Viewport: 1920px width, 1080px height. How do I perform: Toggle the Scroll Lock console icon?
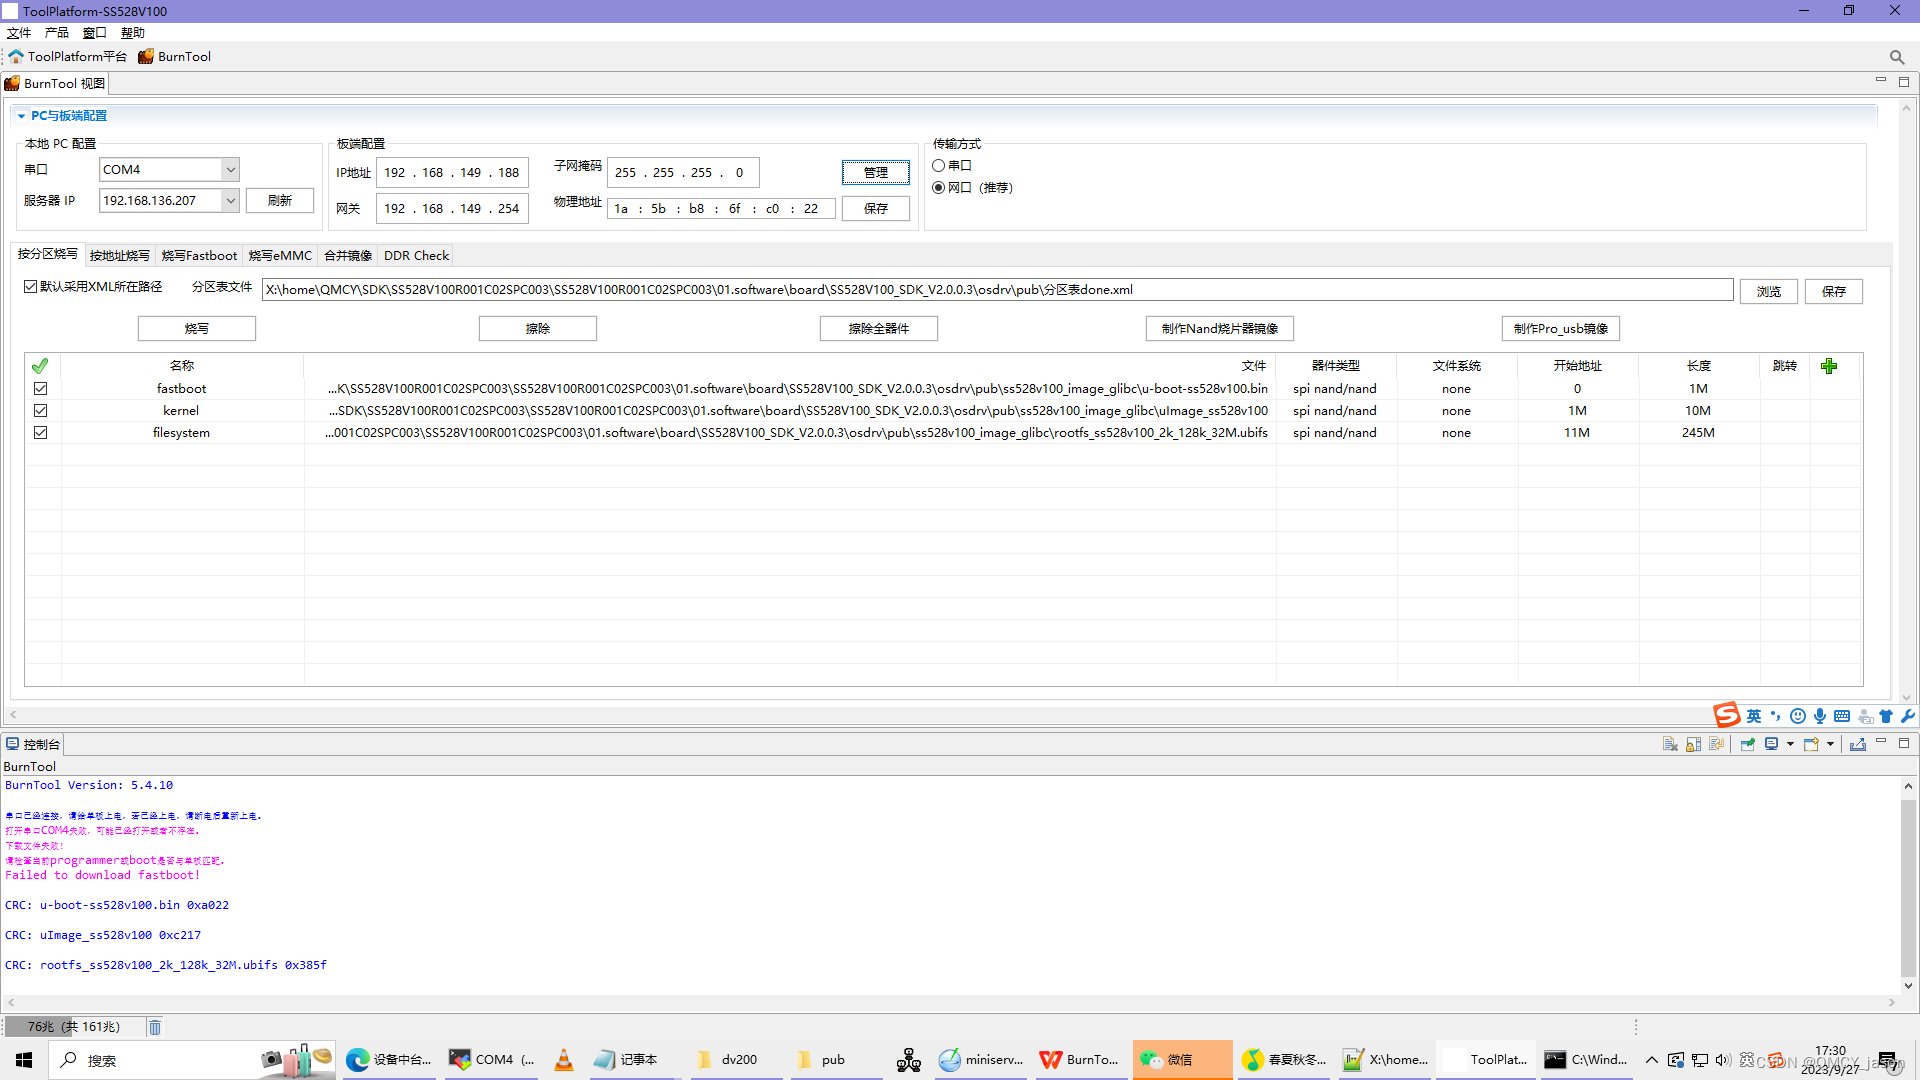[x=1693, y=744]
